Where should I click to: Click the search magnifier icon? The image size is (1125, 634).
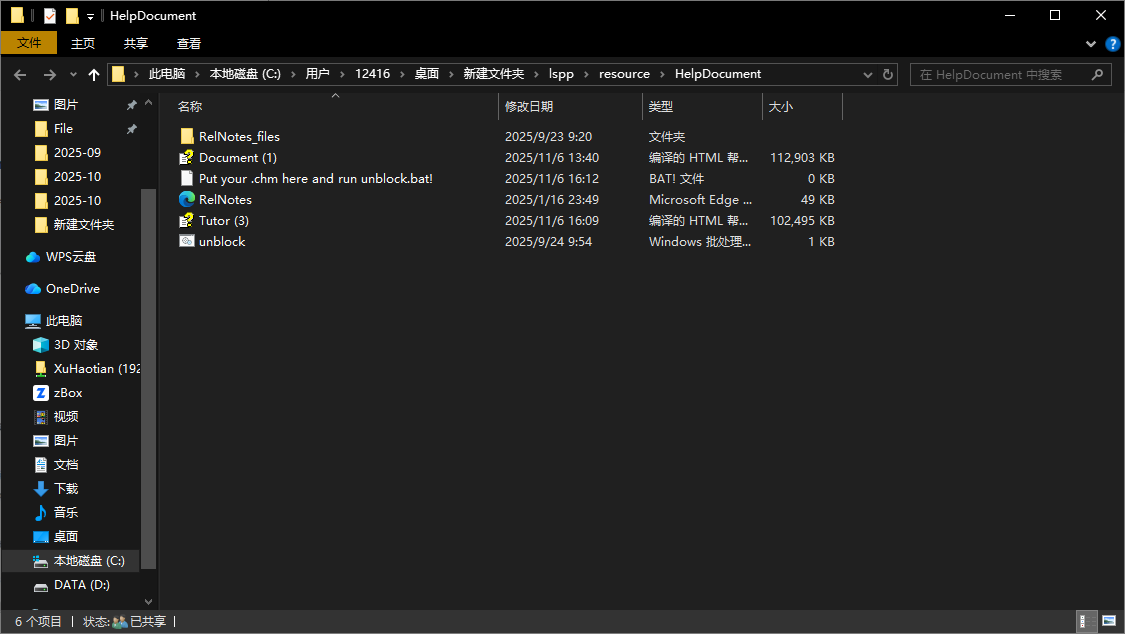[x=1097, y=75]
